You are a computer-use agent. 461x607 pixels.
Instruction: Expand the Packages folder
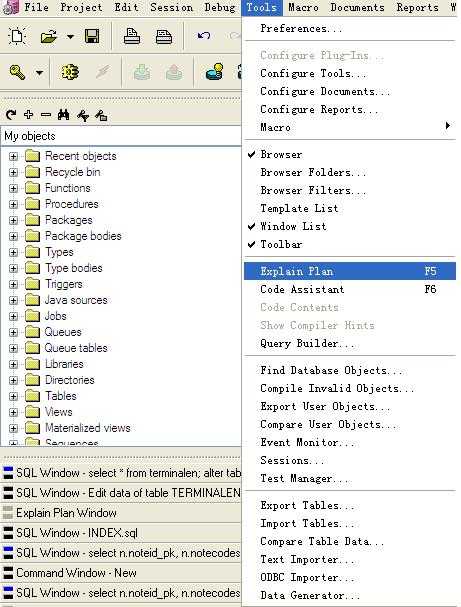pyautogui.click(x=13, y=220)
